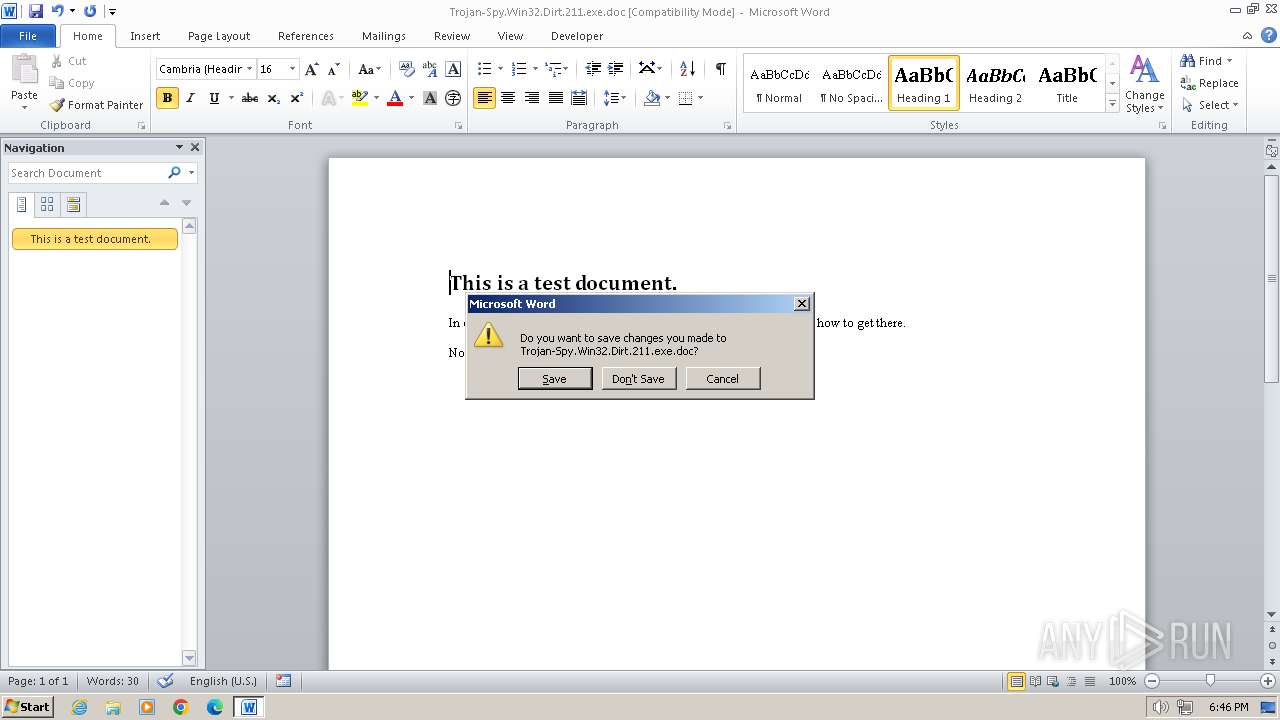Click the Format Painter tool
The height and width of the screenshot is (720, 1280).
tap(96, 105)
